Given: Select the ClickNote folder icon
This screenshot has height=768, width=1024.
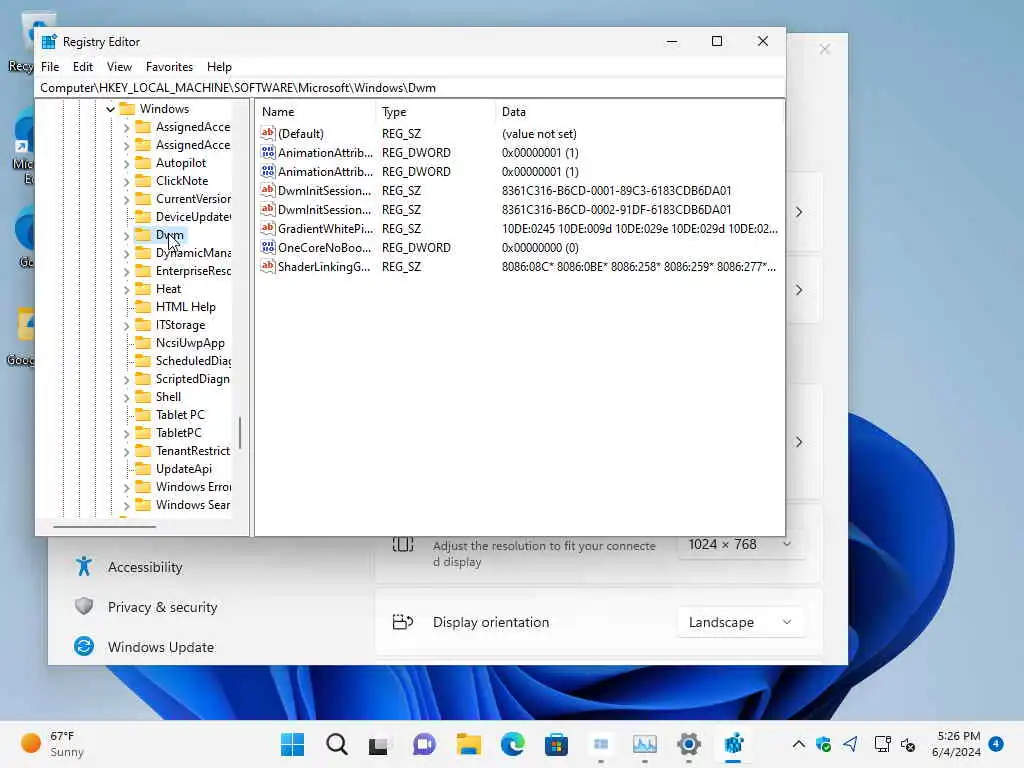Looking at the screenshot, I should point(143,180).
